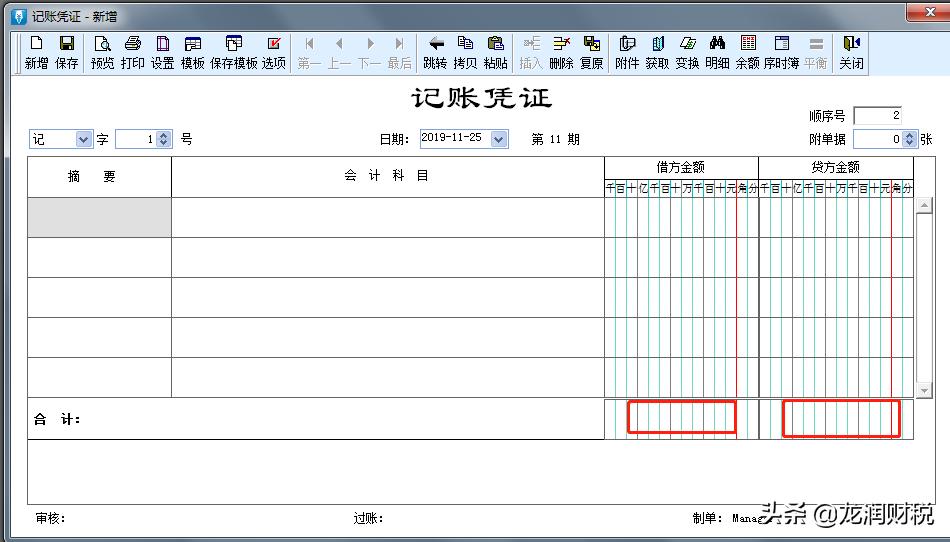
Task: Click first row 借方金额 cell
Action: [x=681, y=217]
